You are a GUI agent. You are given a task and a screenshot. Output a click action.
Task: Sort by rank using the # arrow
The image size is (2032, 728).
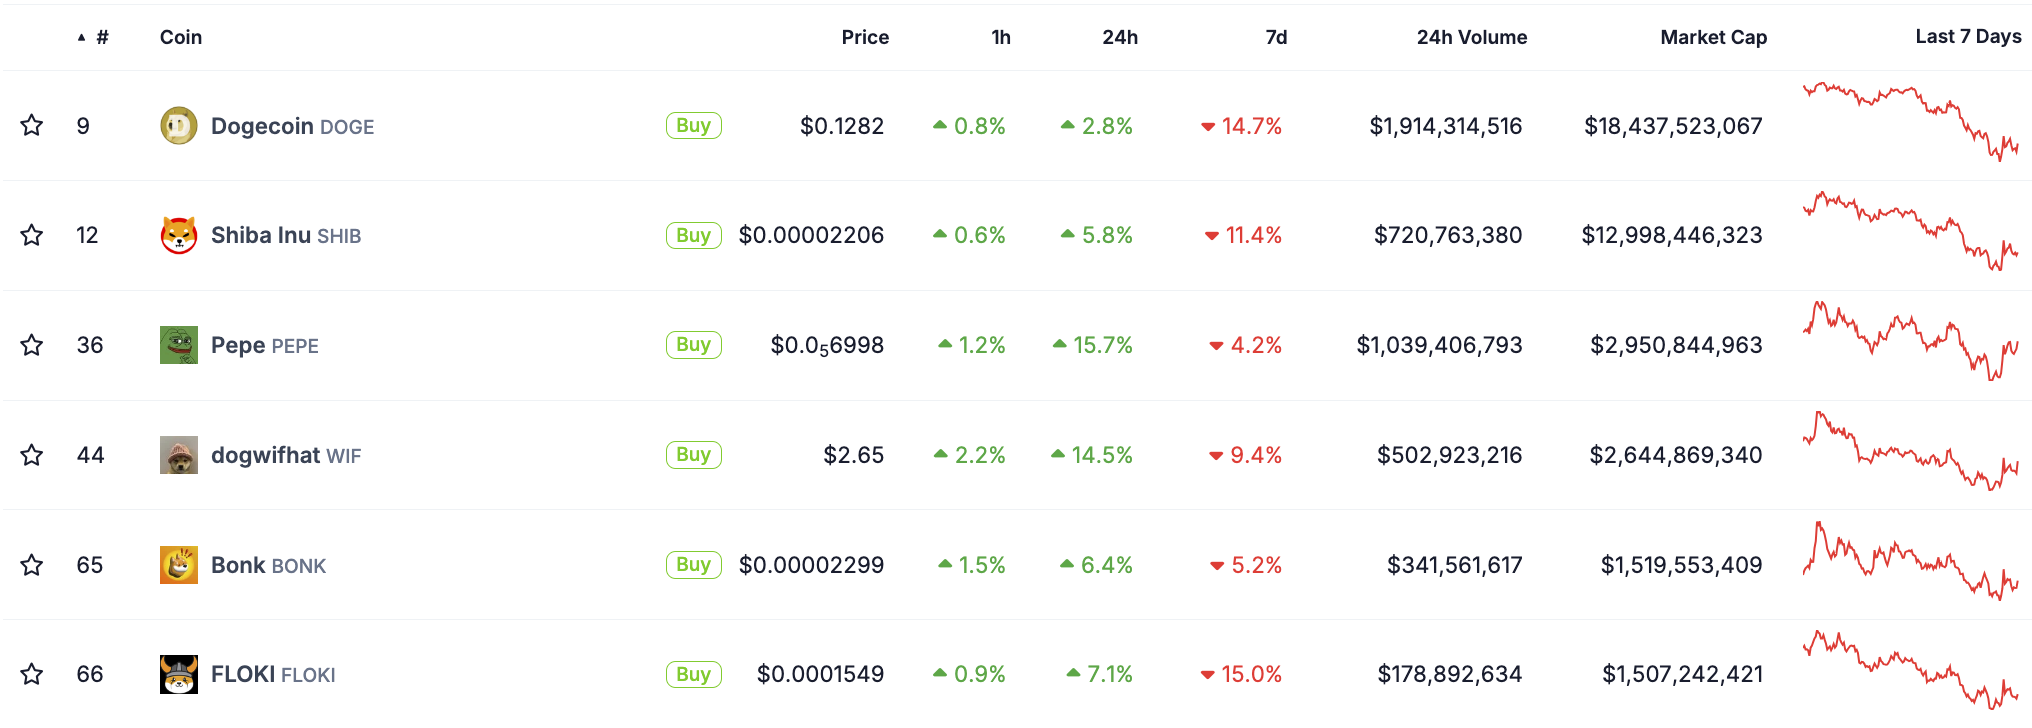click(x=93, y=37)
